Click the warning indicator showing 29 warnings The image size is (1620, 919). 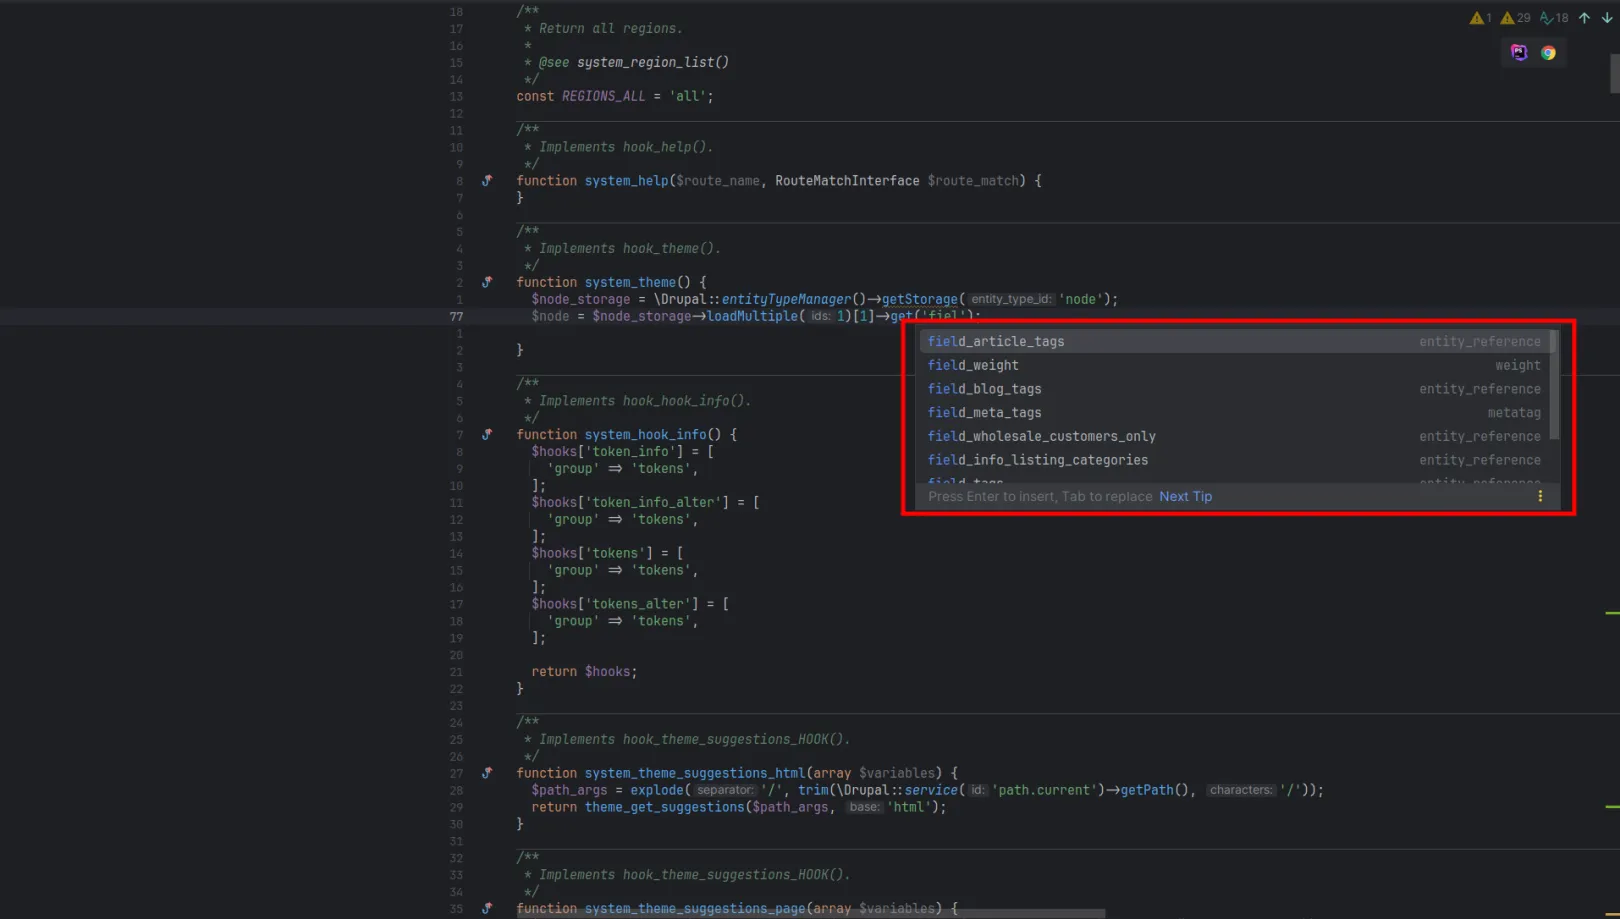[x=1513, y=17]
